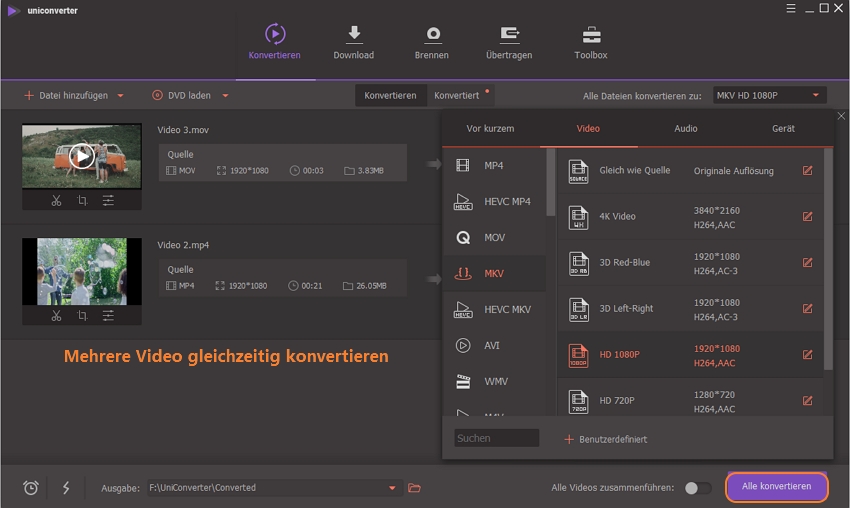The height and width of the screenshot is (508, 850).
Task: Open the MKV HD 1080P output format dropdown
Action: pyautogui.click(x=770, y=95)
